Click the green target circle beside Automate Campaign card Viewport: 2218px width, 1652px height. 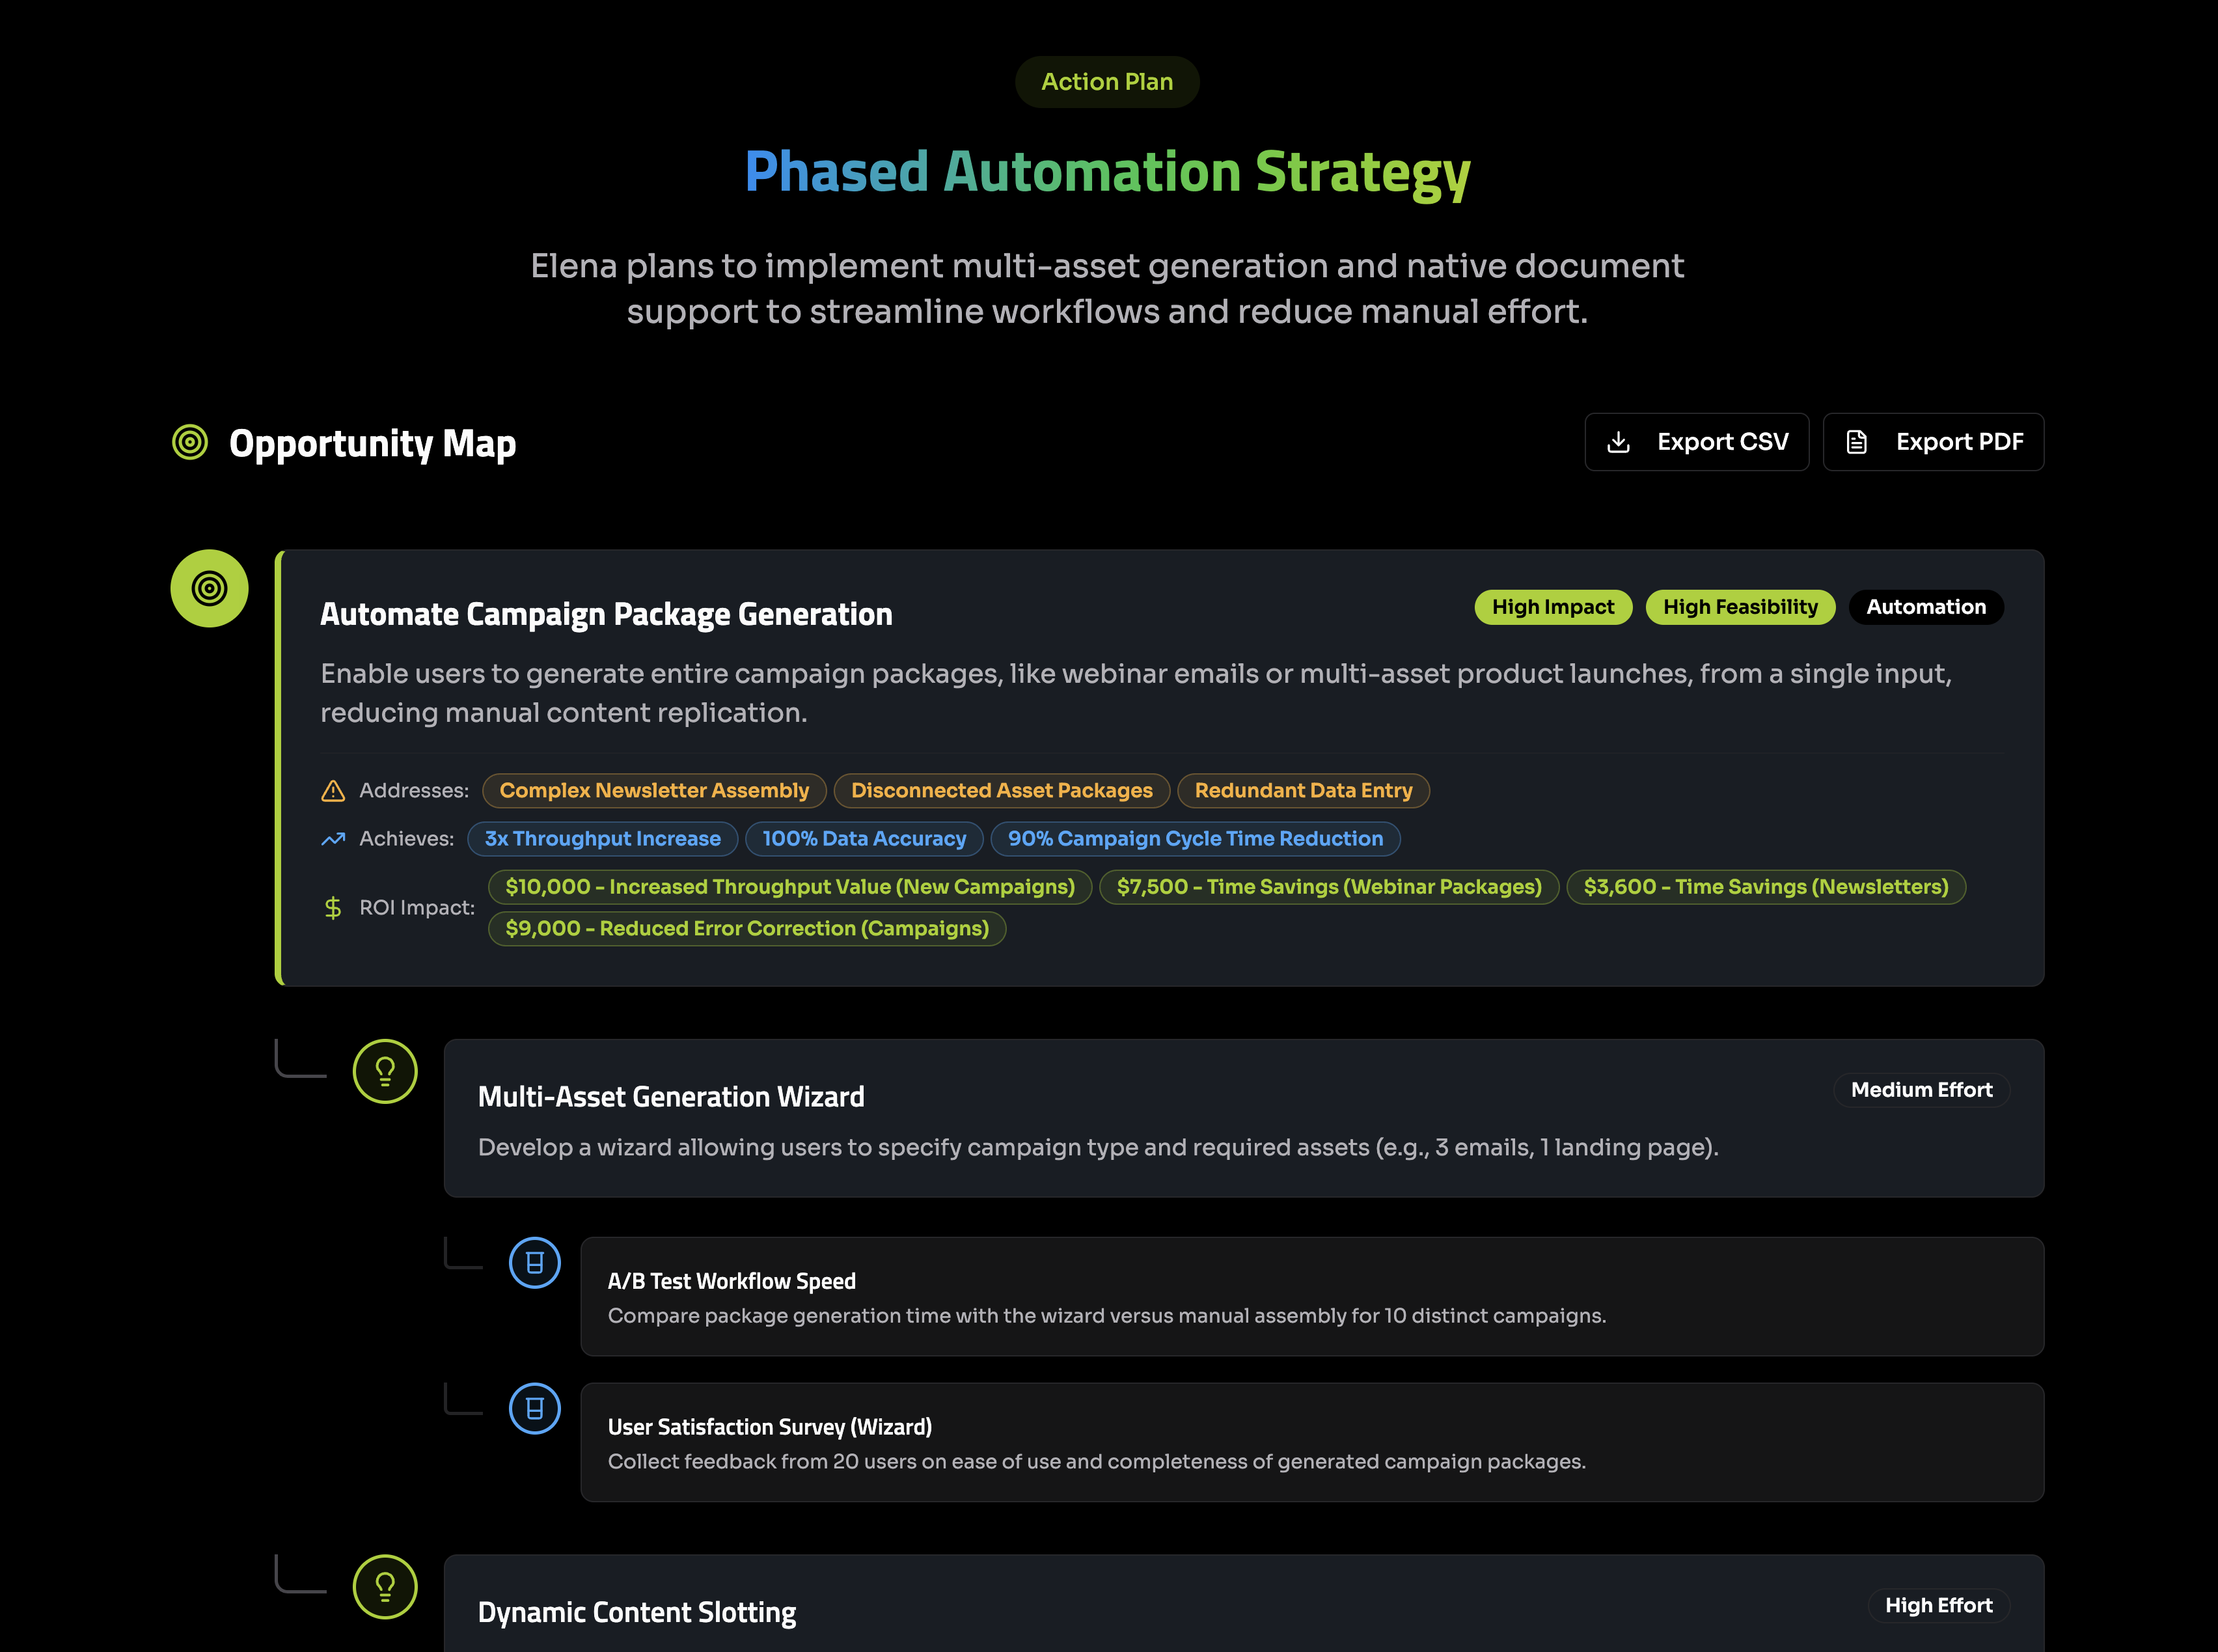pyautogui.click(x=209, y=588)
